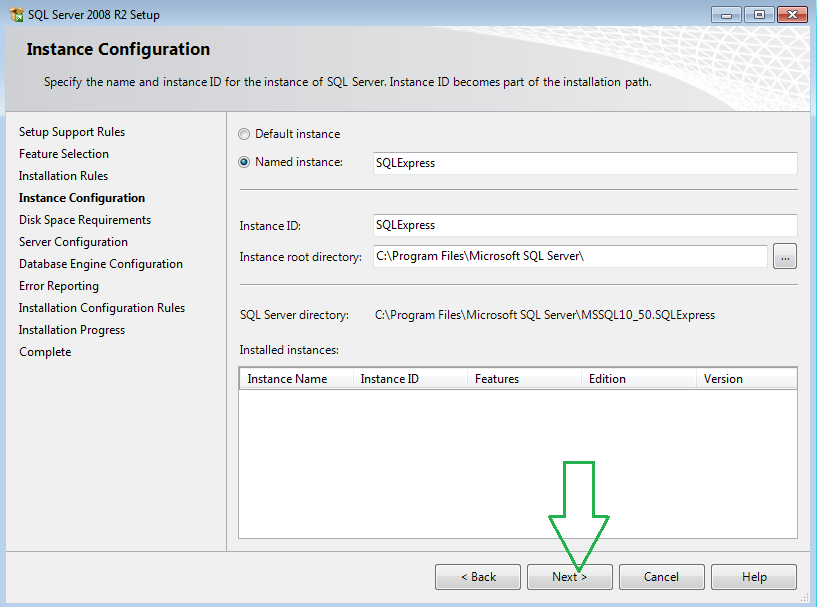Select the Default instance radio button
Image resolution: width=817 pixels, height=607 pixels.
243,134
